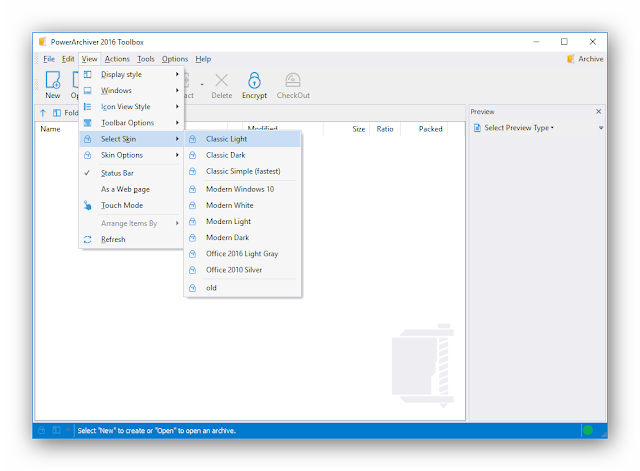Toggle Touch Mode on
Screen dimensions: 640x471
pyautogui.click(x=132, y=205)
